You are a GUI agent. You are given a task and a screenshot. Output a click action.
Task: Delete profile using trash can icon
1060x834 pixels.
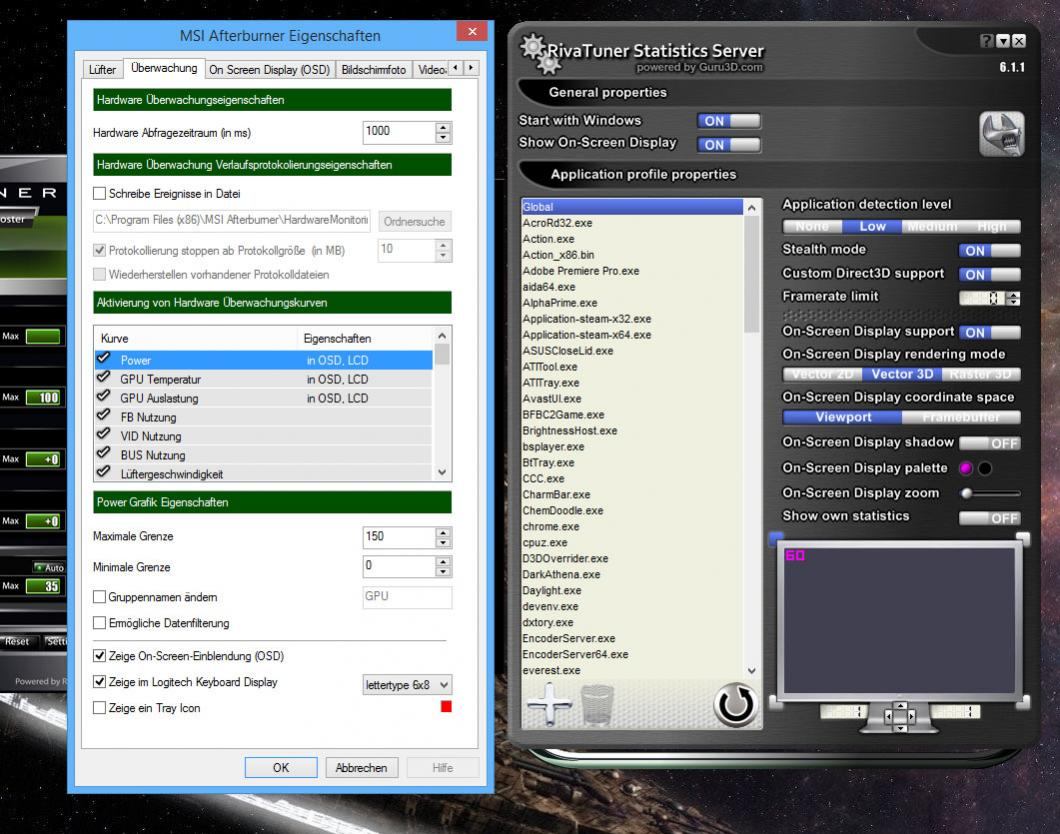pyautogui.click(x=598, y=705)
